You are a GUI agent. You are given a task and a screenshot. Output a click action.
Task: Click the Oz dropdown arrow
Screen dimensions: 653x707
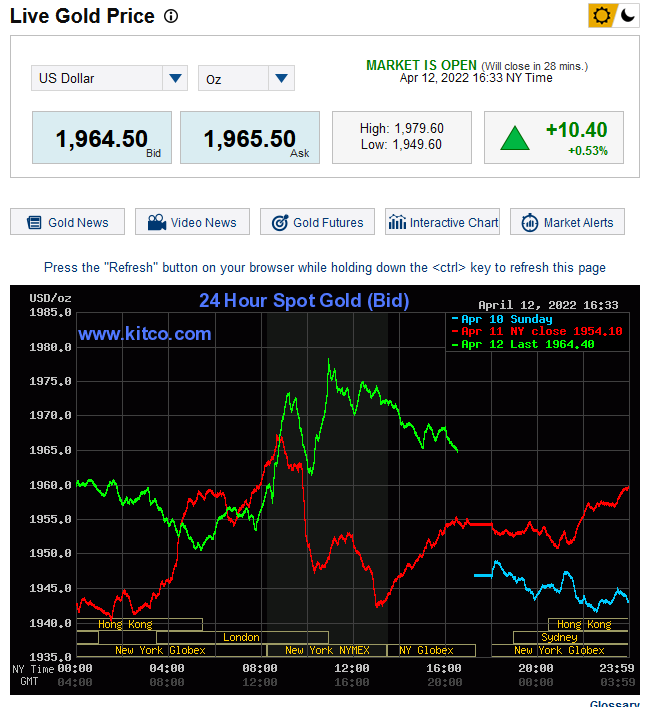click(281, 78)
